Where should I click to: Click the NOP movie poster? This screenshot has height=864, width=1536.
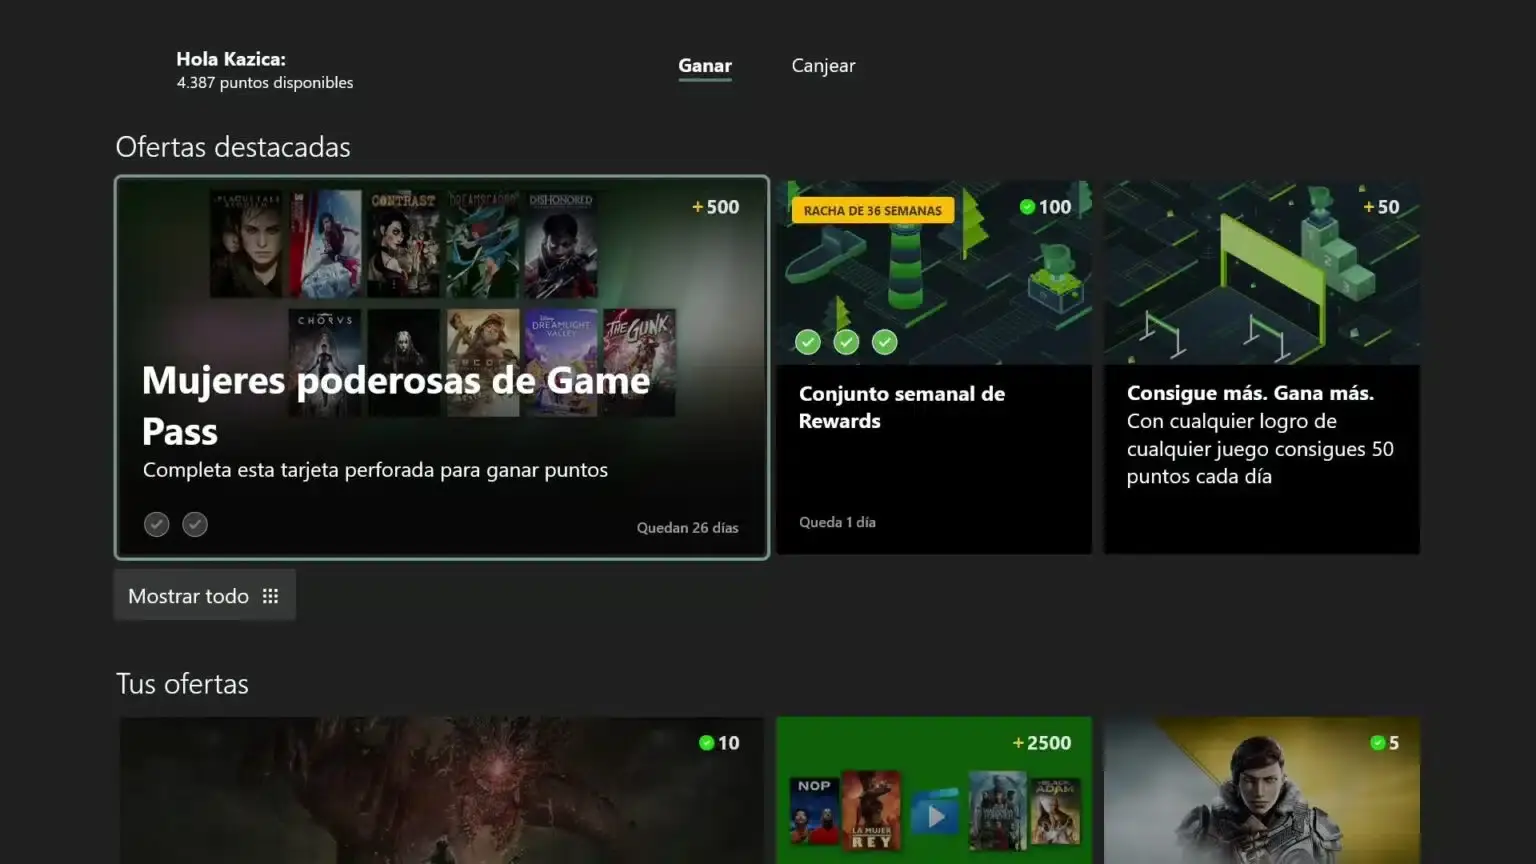[x=814, y=810]
